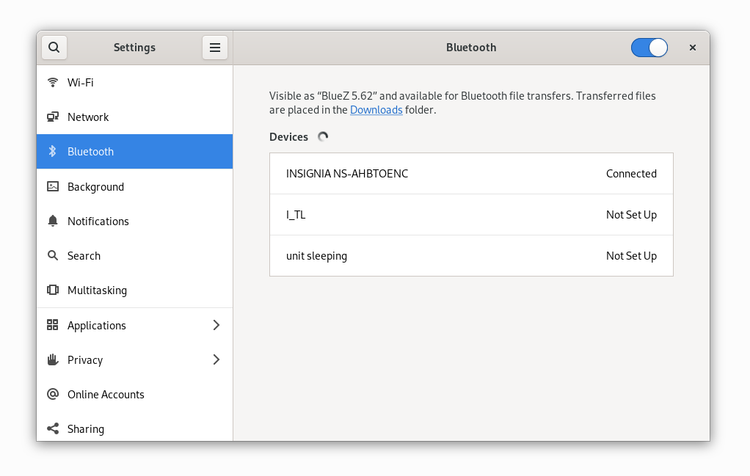Open the Search settings label
This screenshot has width=750, height=476.
(x=84, y=255)
